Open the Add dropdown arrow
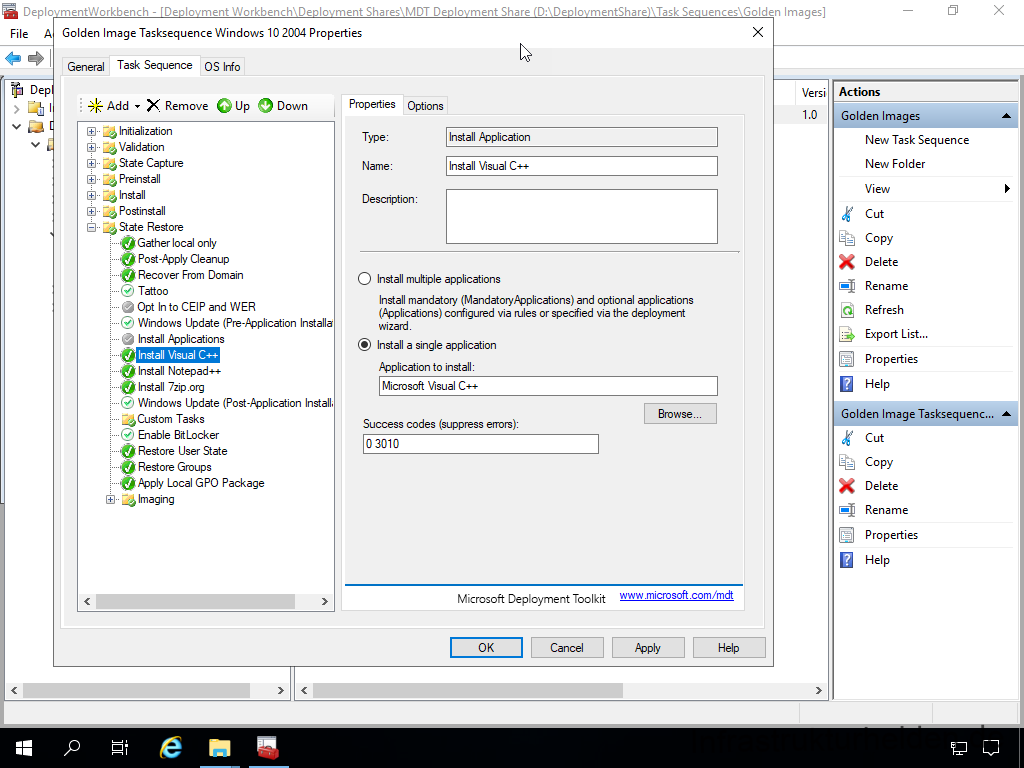The width and height of the screenshot is (1024, 768). pos(137,106)
